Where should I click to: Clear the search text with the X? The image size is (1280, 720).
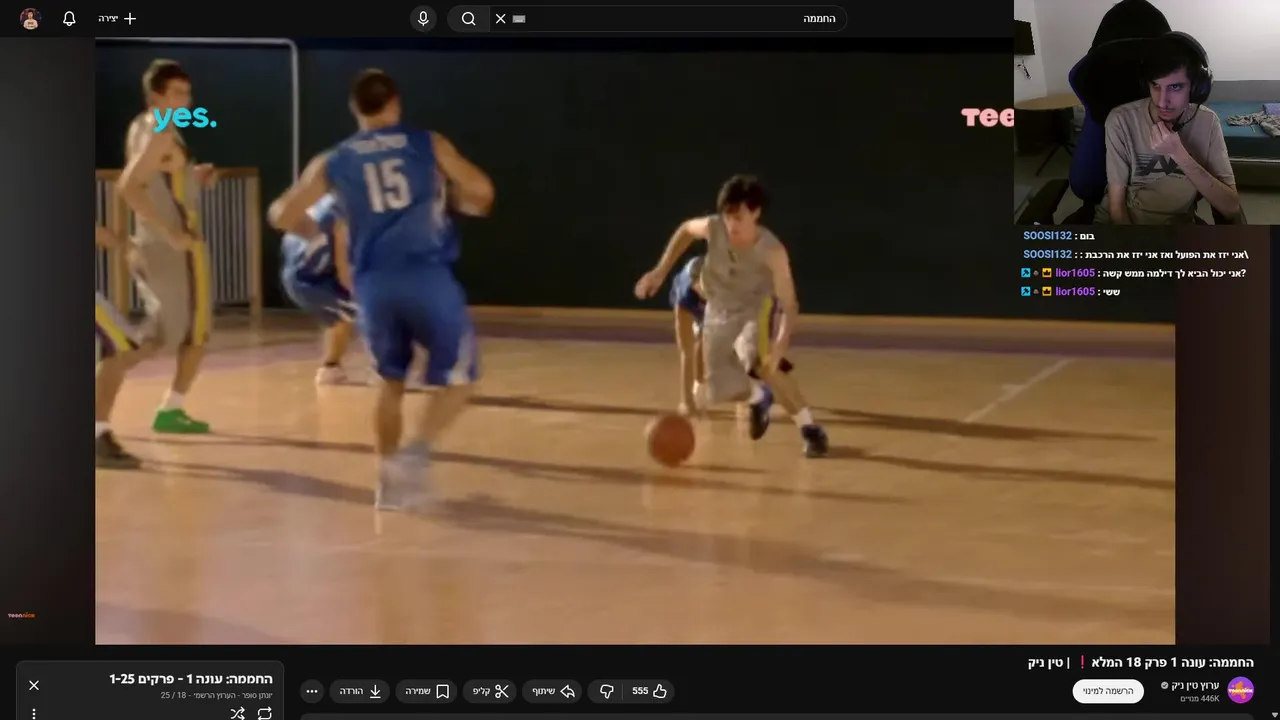[x=501, y=18]
